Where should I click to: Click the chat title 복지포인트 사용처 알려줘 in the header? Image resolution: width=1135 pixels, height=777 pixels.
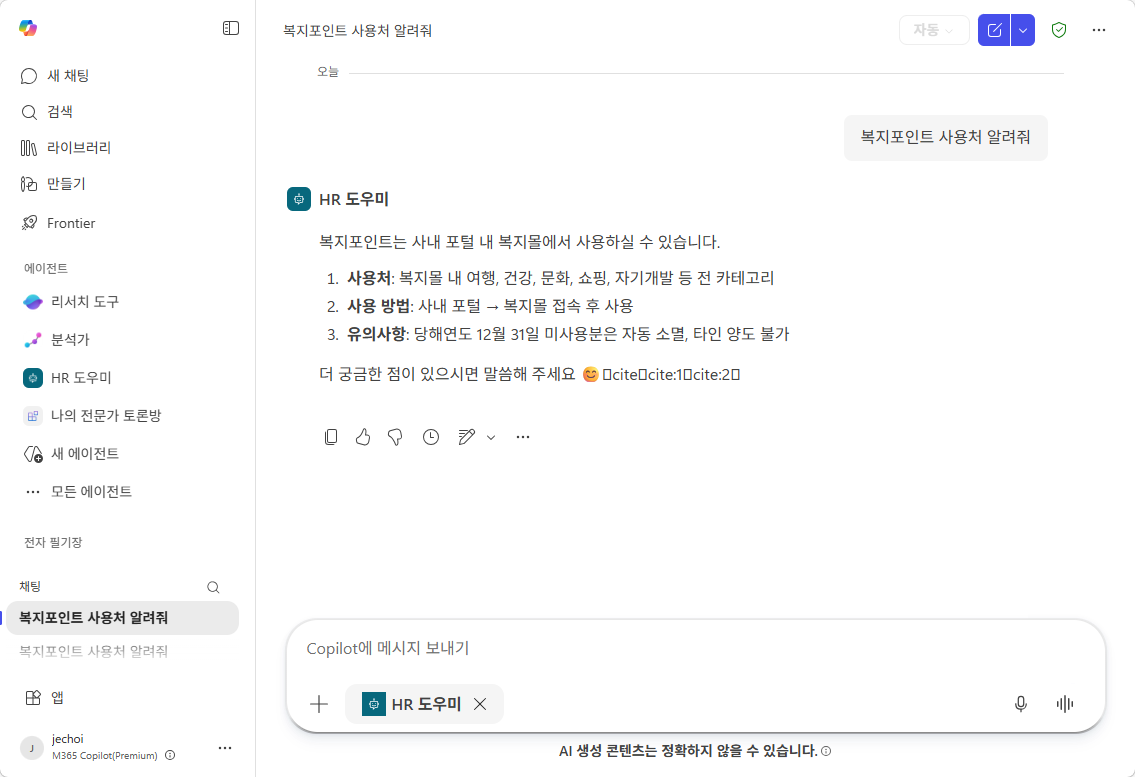pyautogui.click(x=358, y=30)
